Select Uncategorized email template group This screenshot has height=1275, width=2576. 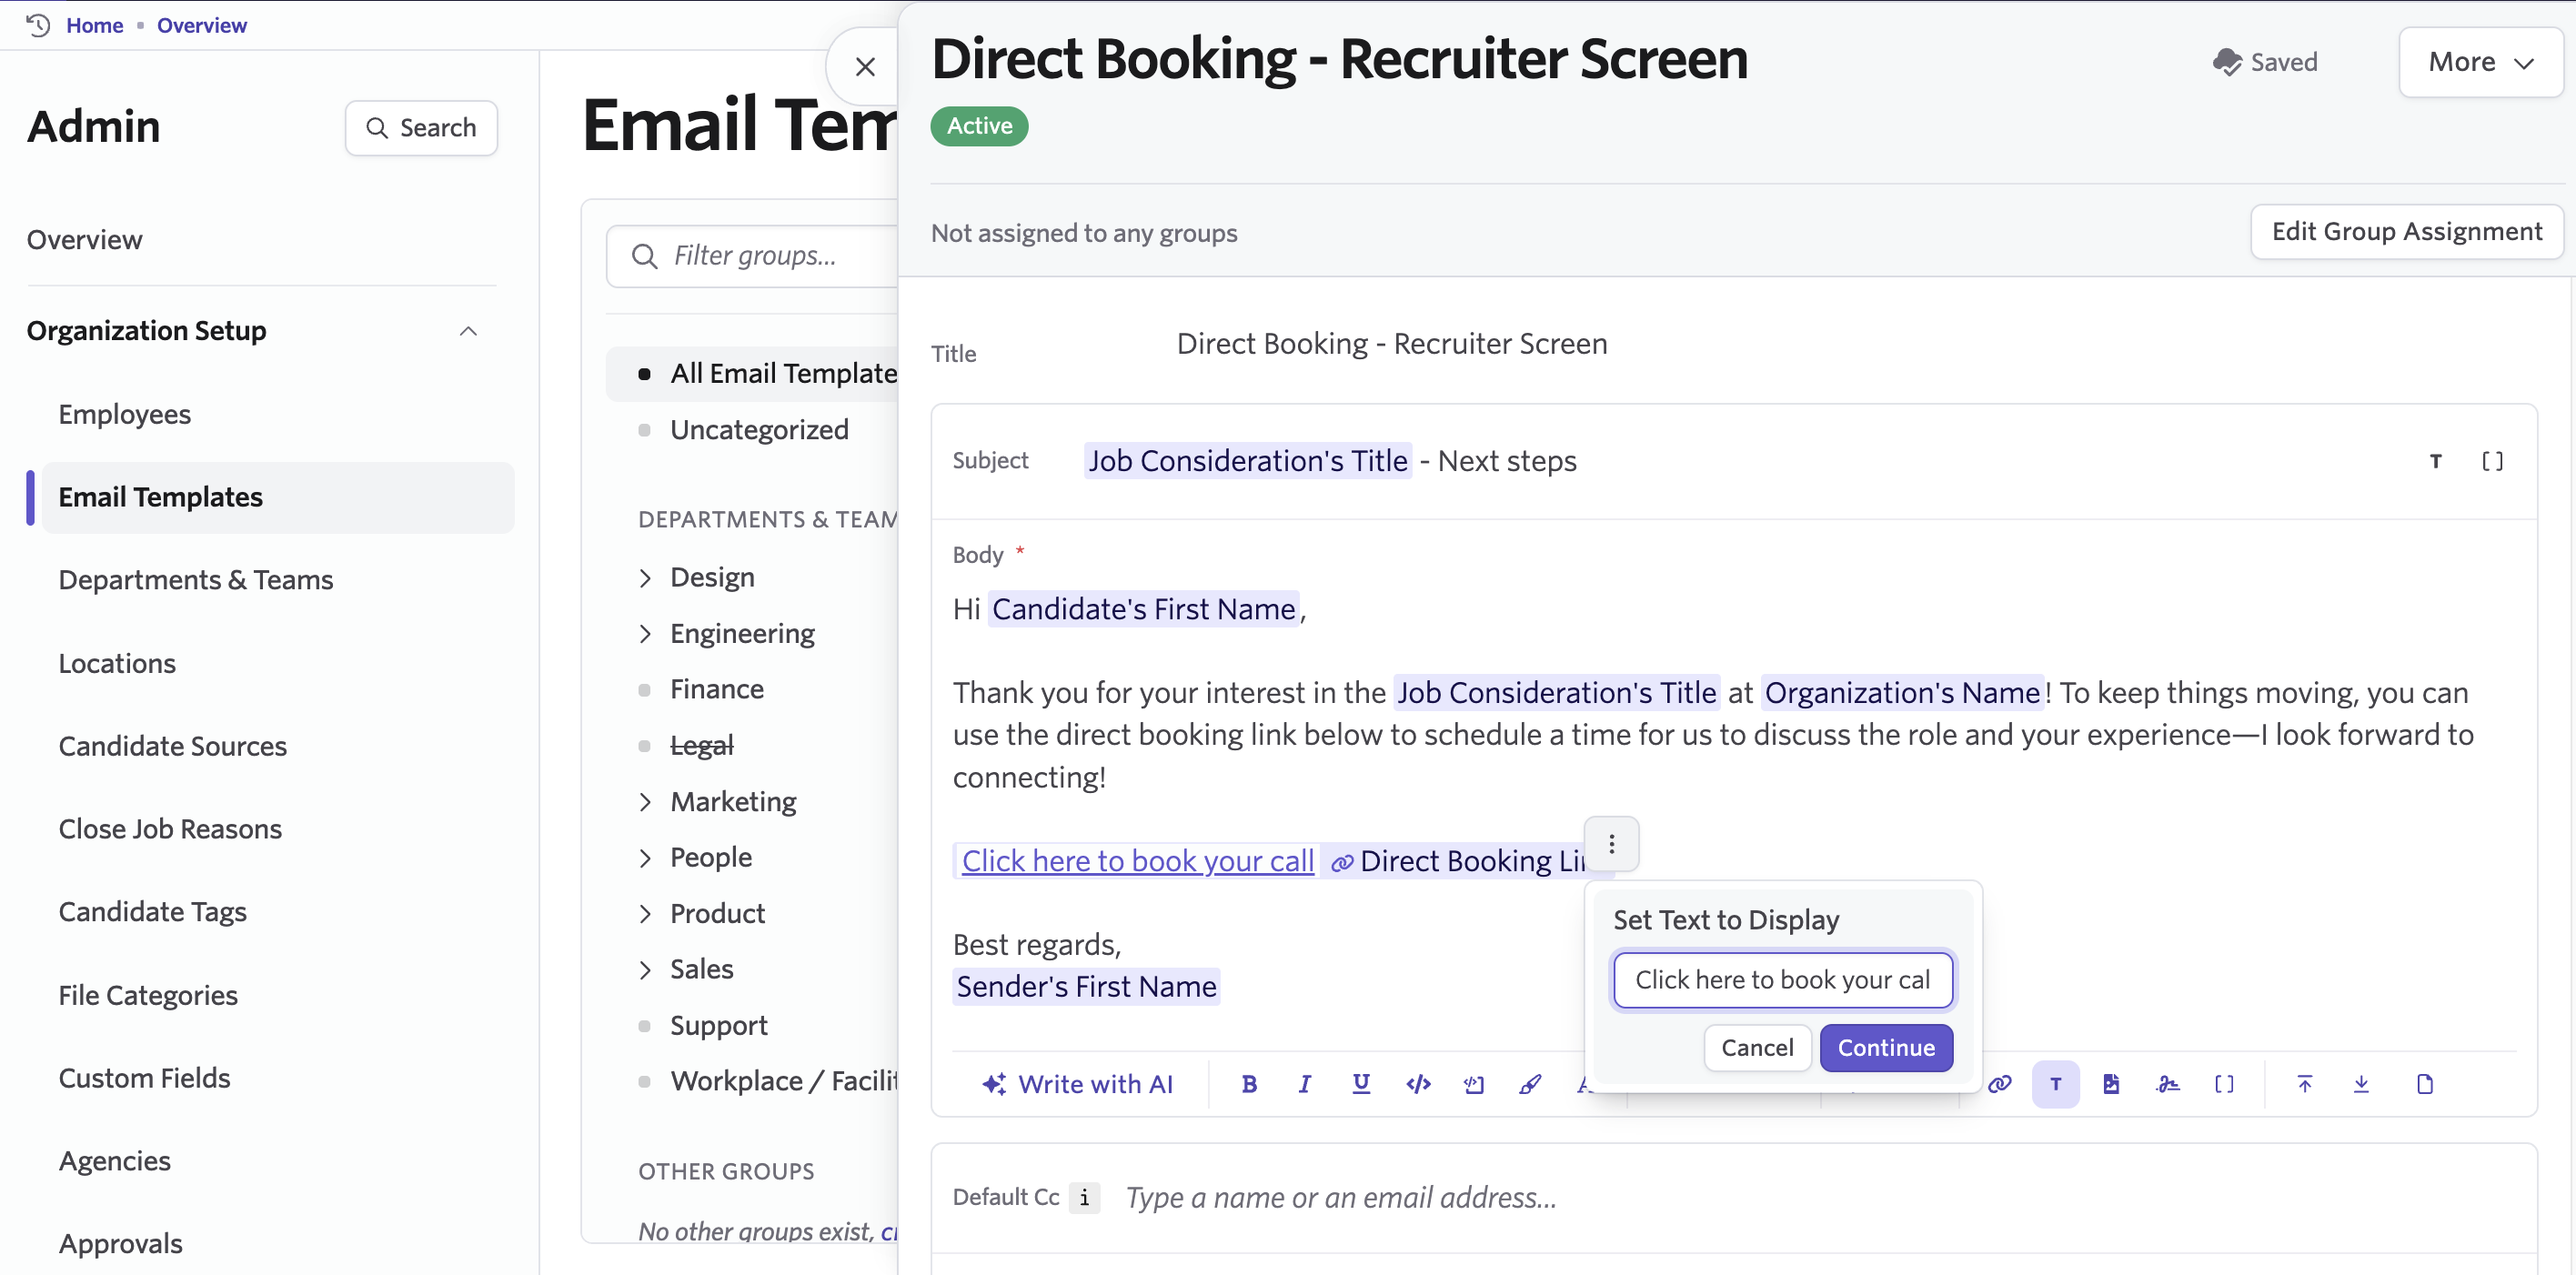pos(758,429)
